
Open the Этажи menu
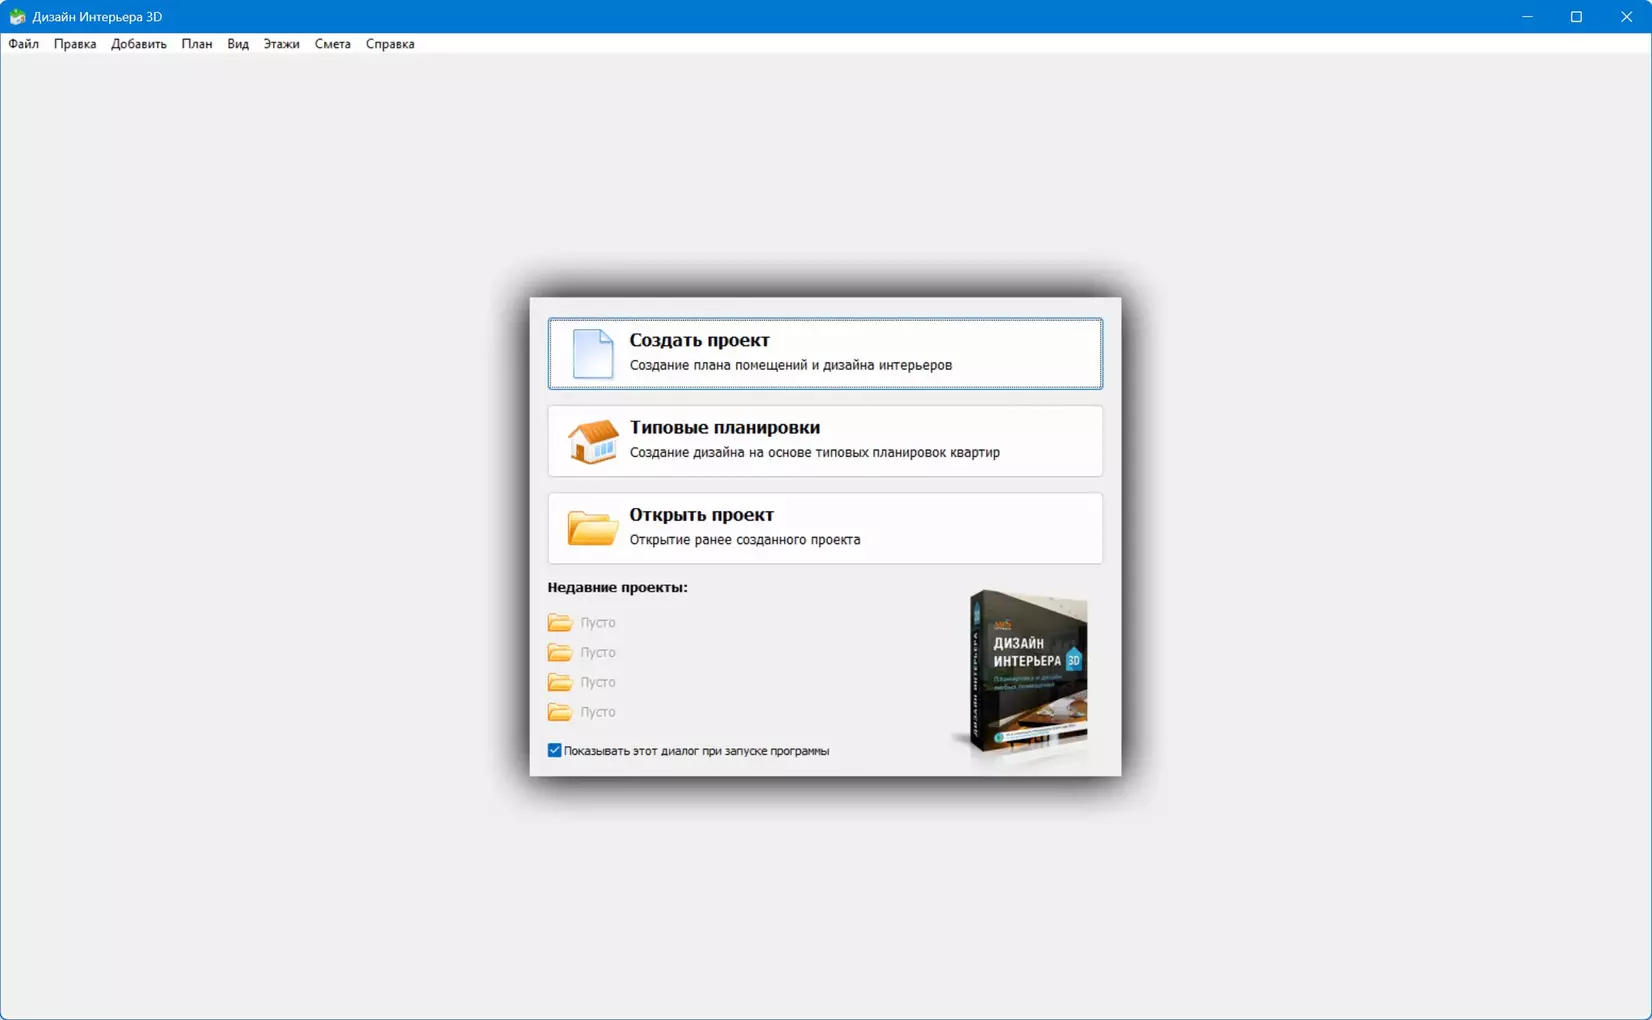click(281, 44)
